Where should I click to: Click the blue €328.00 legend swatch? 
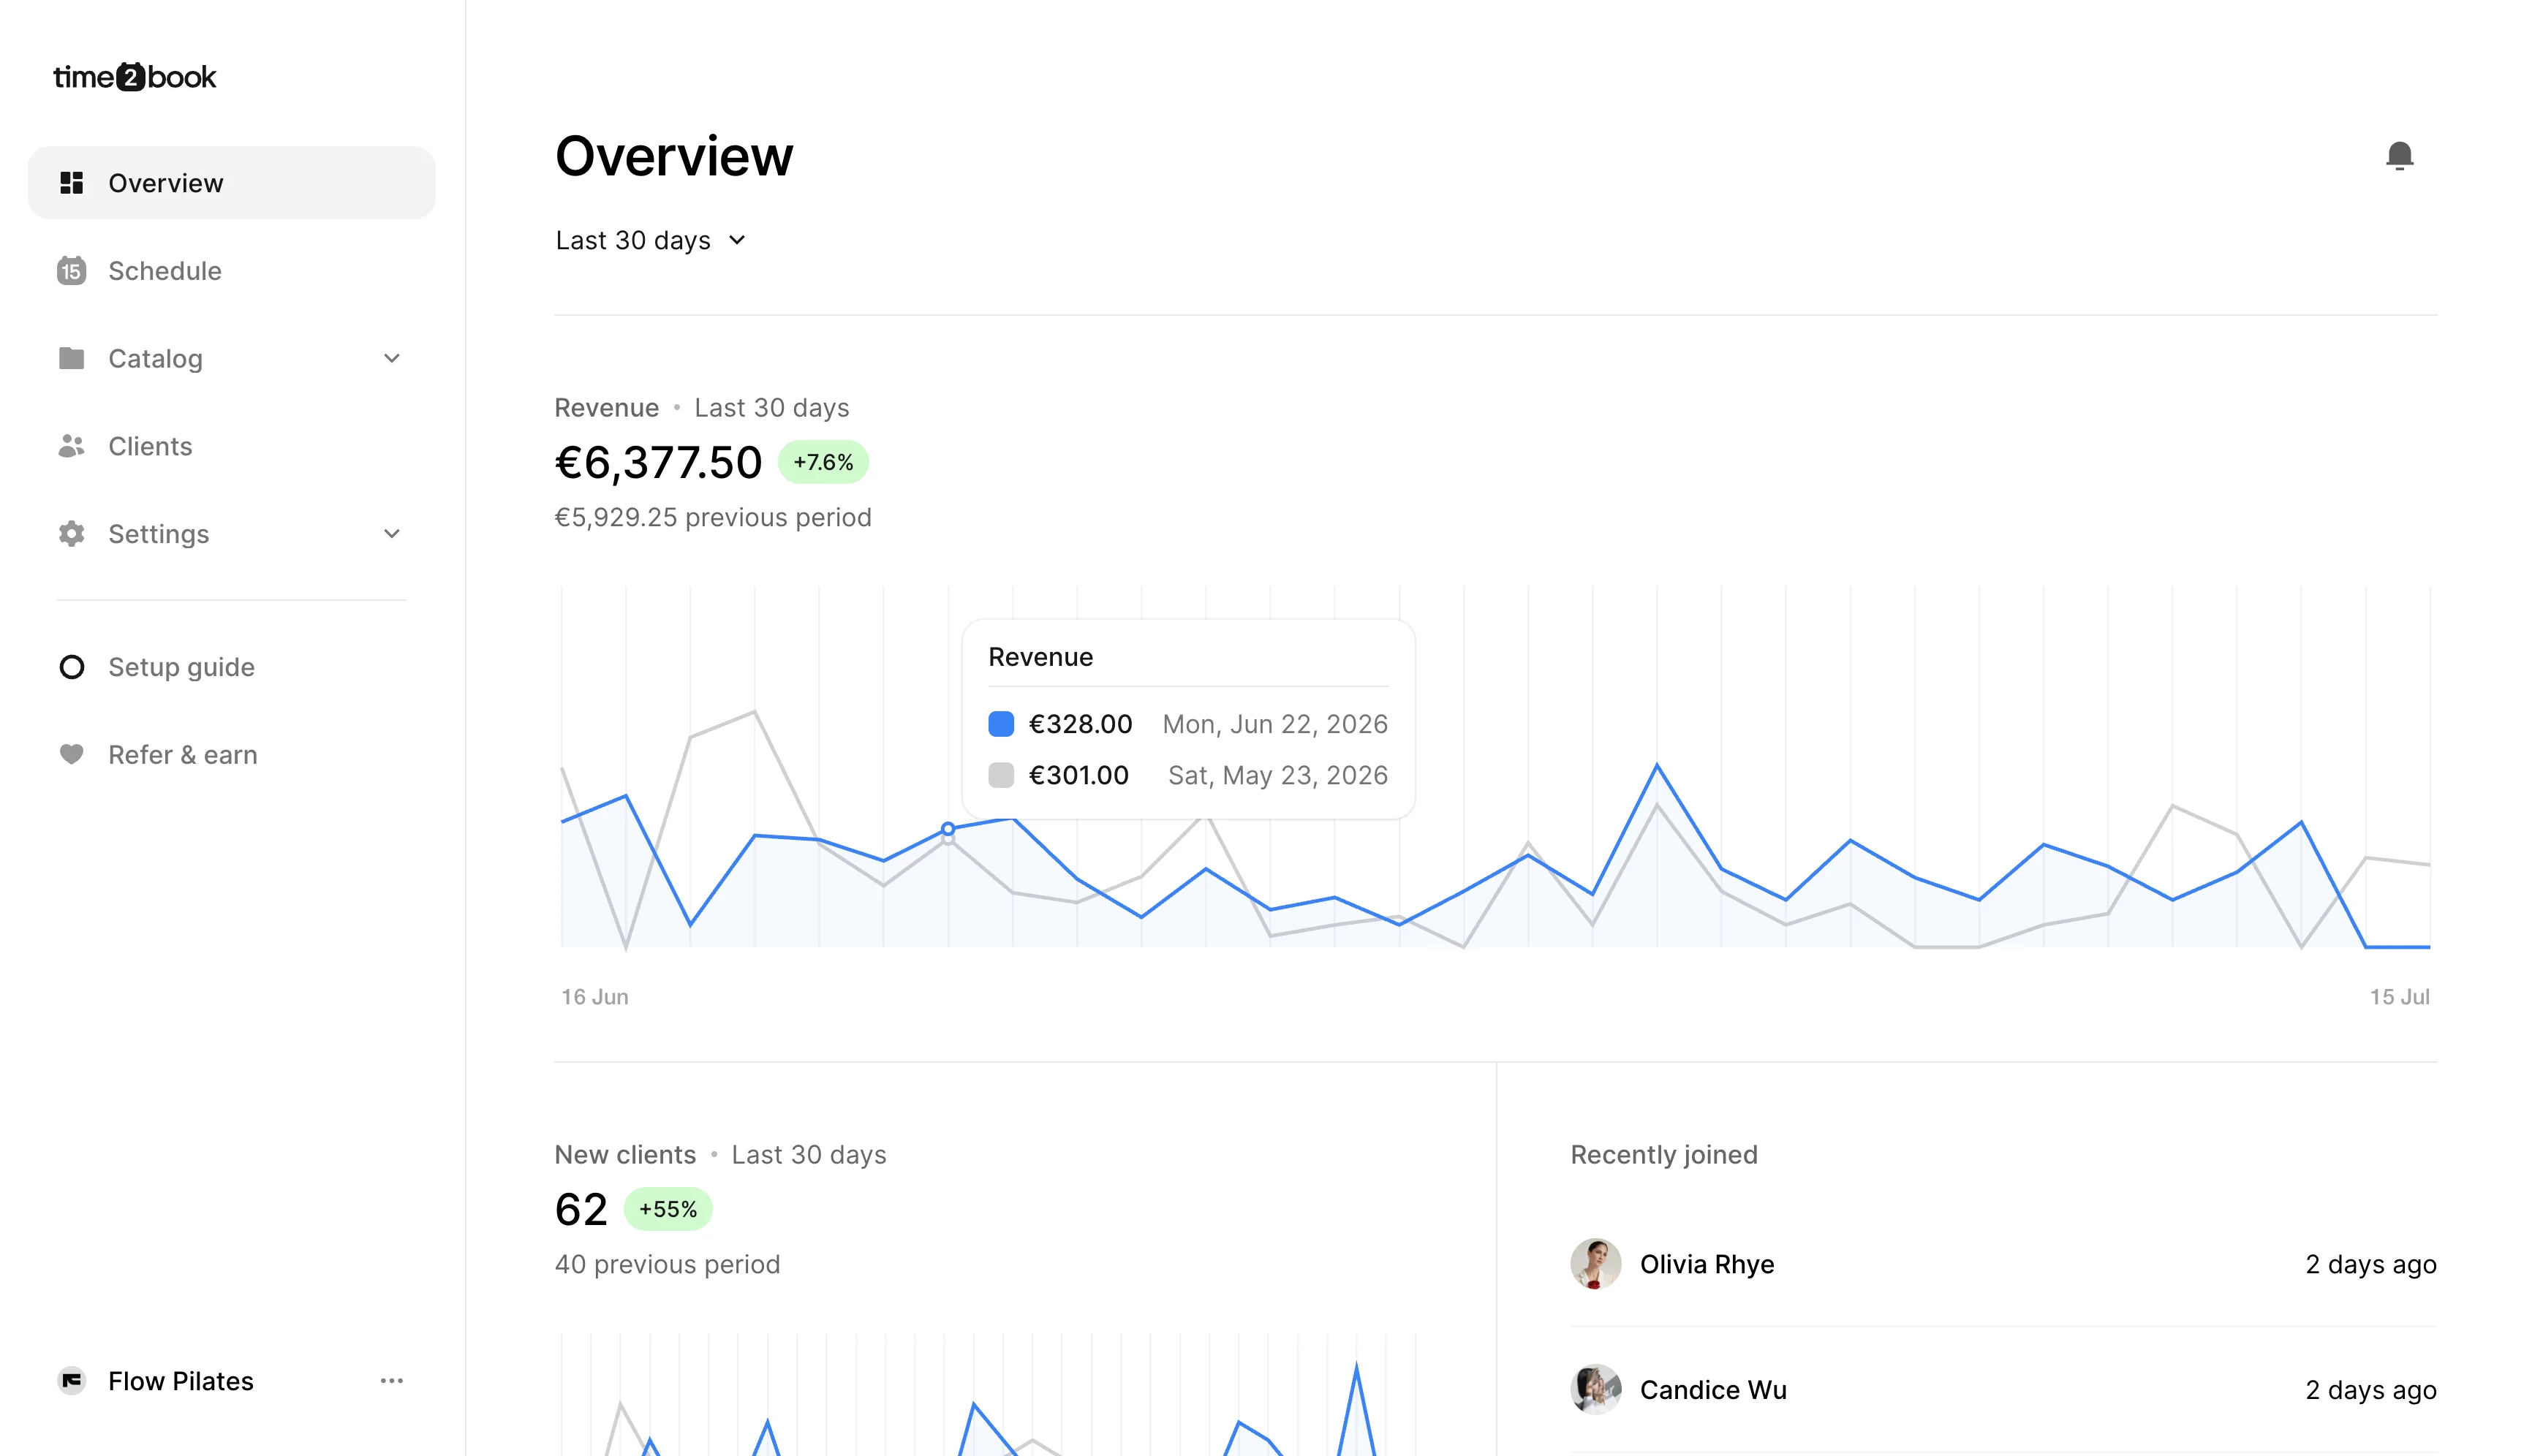[1001, 724]
